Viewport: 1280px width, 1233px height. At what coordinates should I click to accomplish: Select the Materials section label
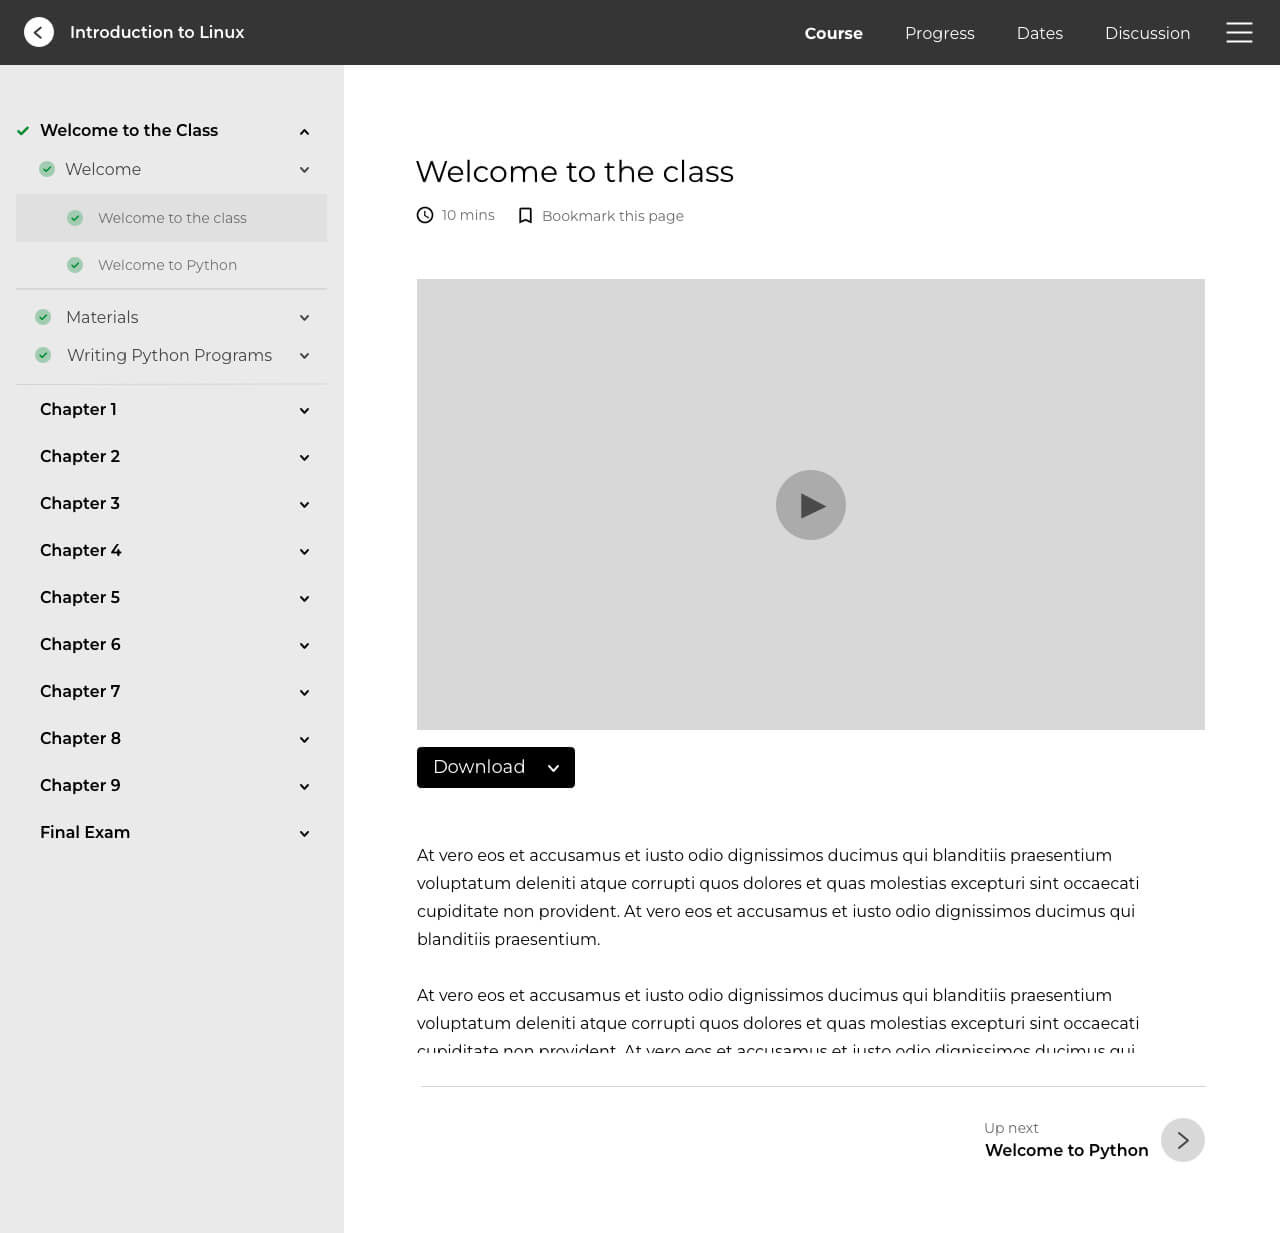(102, 317)
